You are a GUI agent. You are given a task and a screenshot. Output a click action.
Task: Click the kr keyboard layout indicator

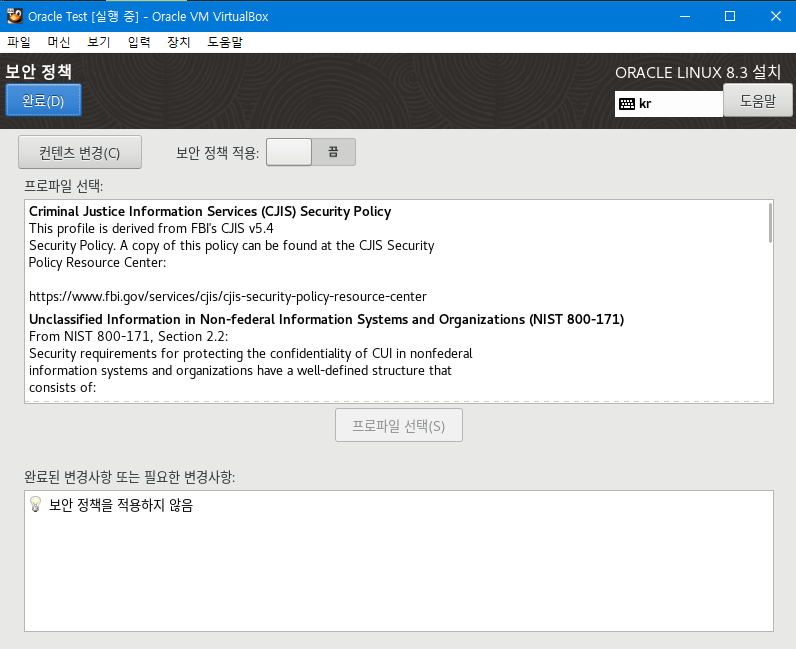[x=669, y=104]
